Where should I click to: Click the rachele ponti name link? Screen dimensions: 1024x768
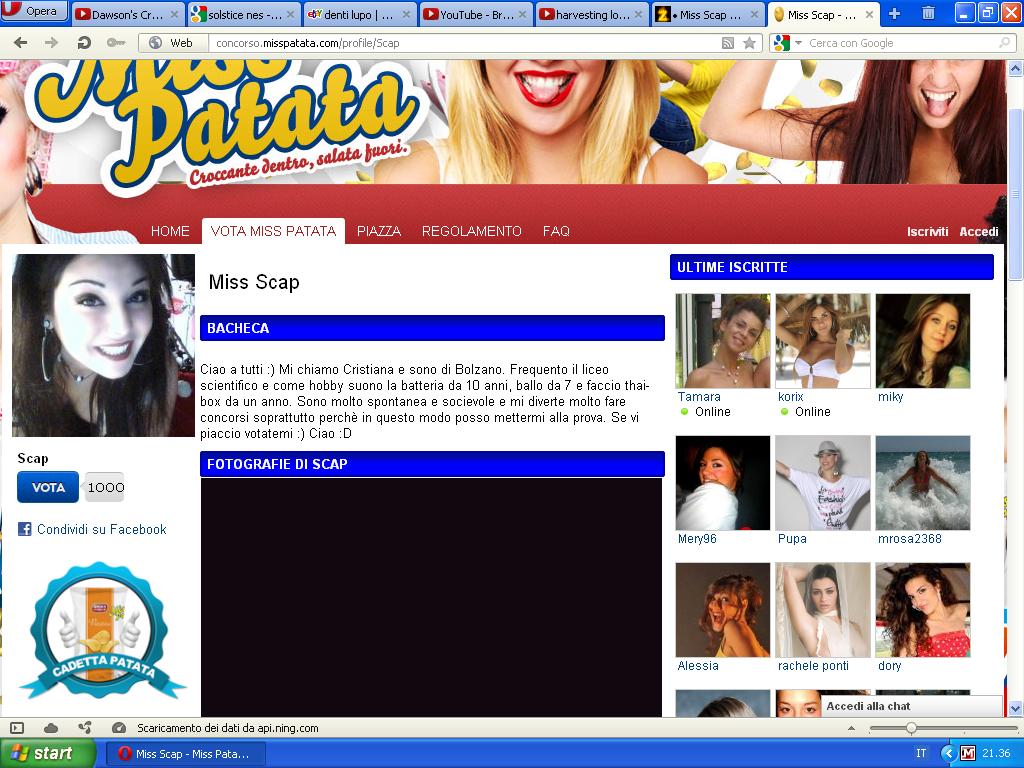click(x=813, y=666)
